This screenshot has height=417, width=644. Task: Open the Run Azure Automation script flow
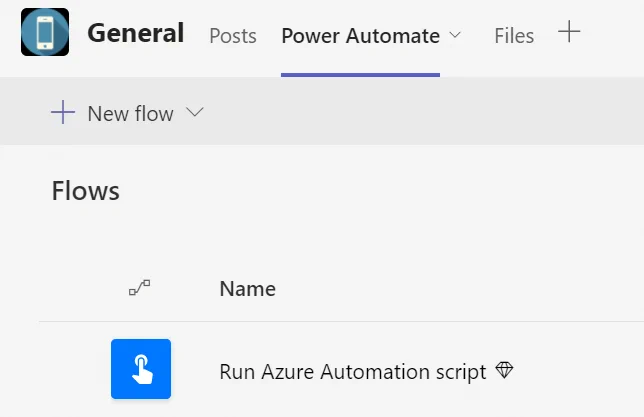point(353,372)
